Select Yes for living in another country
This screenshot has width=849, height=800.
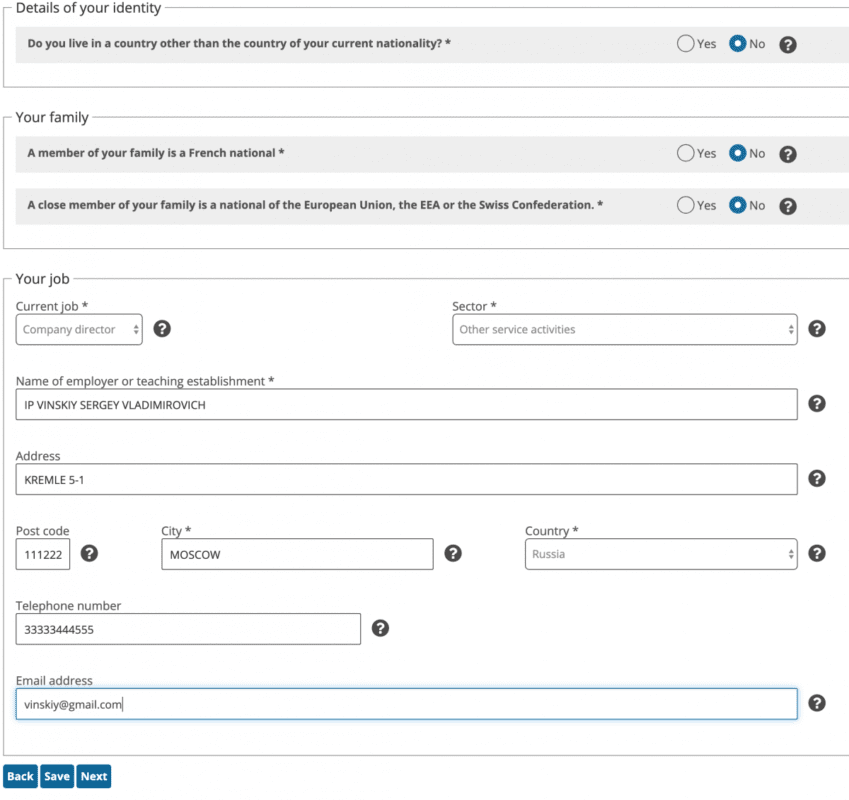tap(686, 44)
